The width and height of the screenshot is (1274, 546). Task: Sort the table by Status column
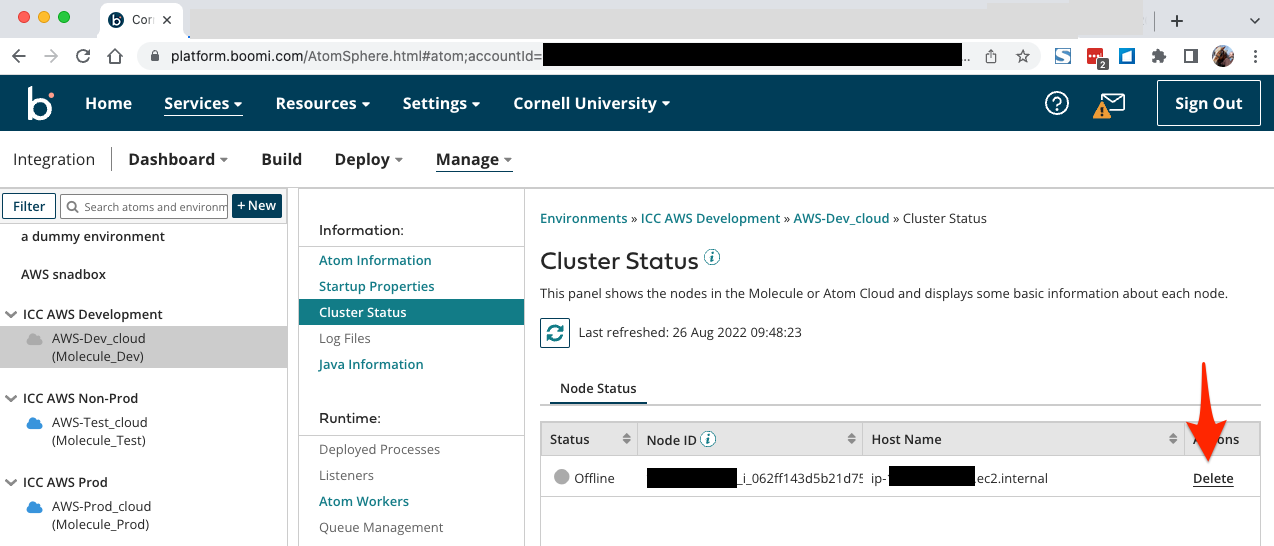tap(627, 439)
